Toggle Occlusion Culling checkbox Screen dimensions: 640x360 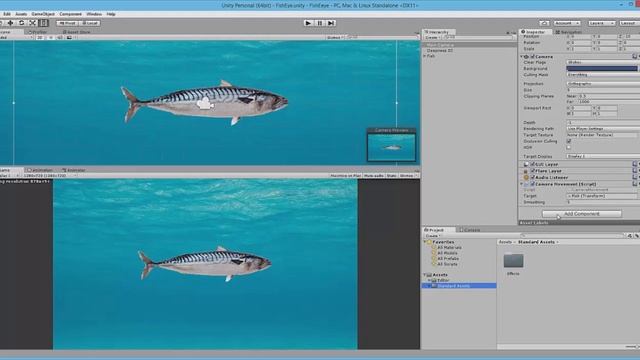[569, 141]
